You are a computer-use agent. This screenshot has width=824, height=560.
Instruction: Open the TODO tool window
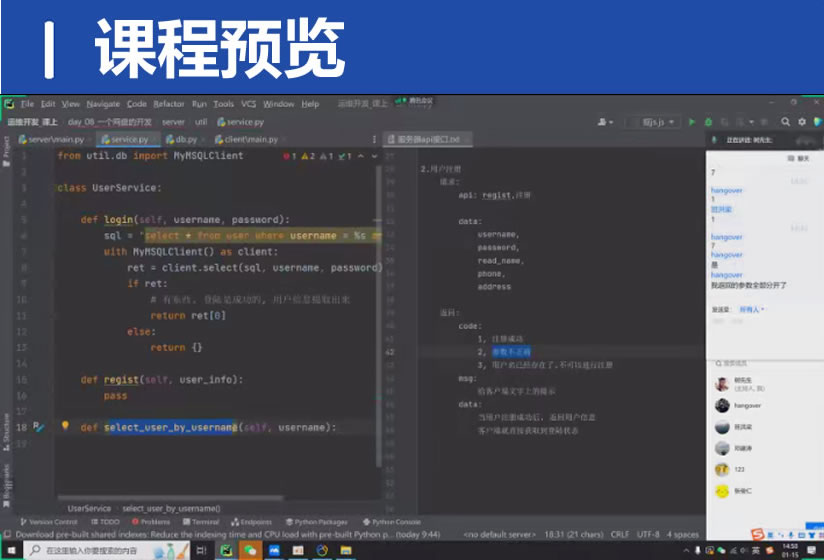pos(105,522)
